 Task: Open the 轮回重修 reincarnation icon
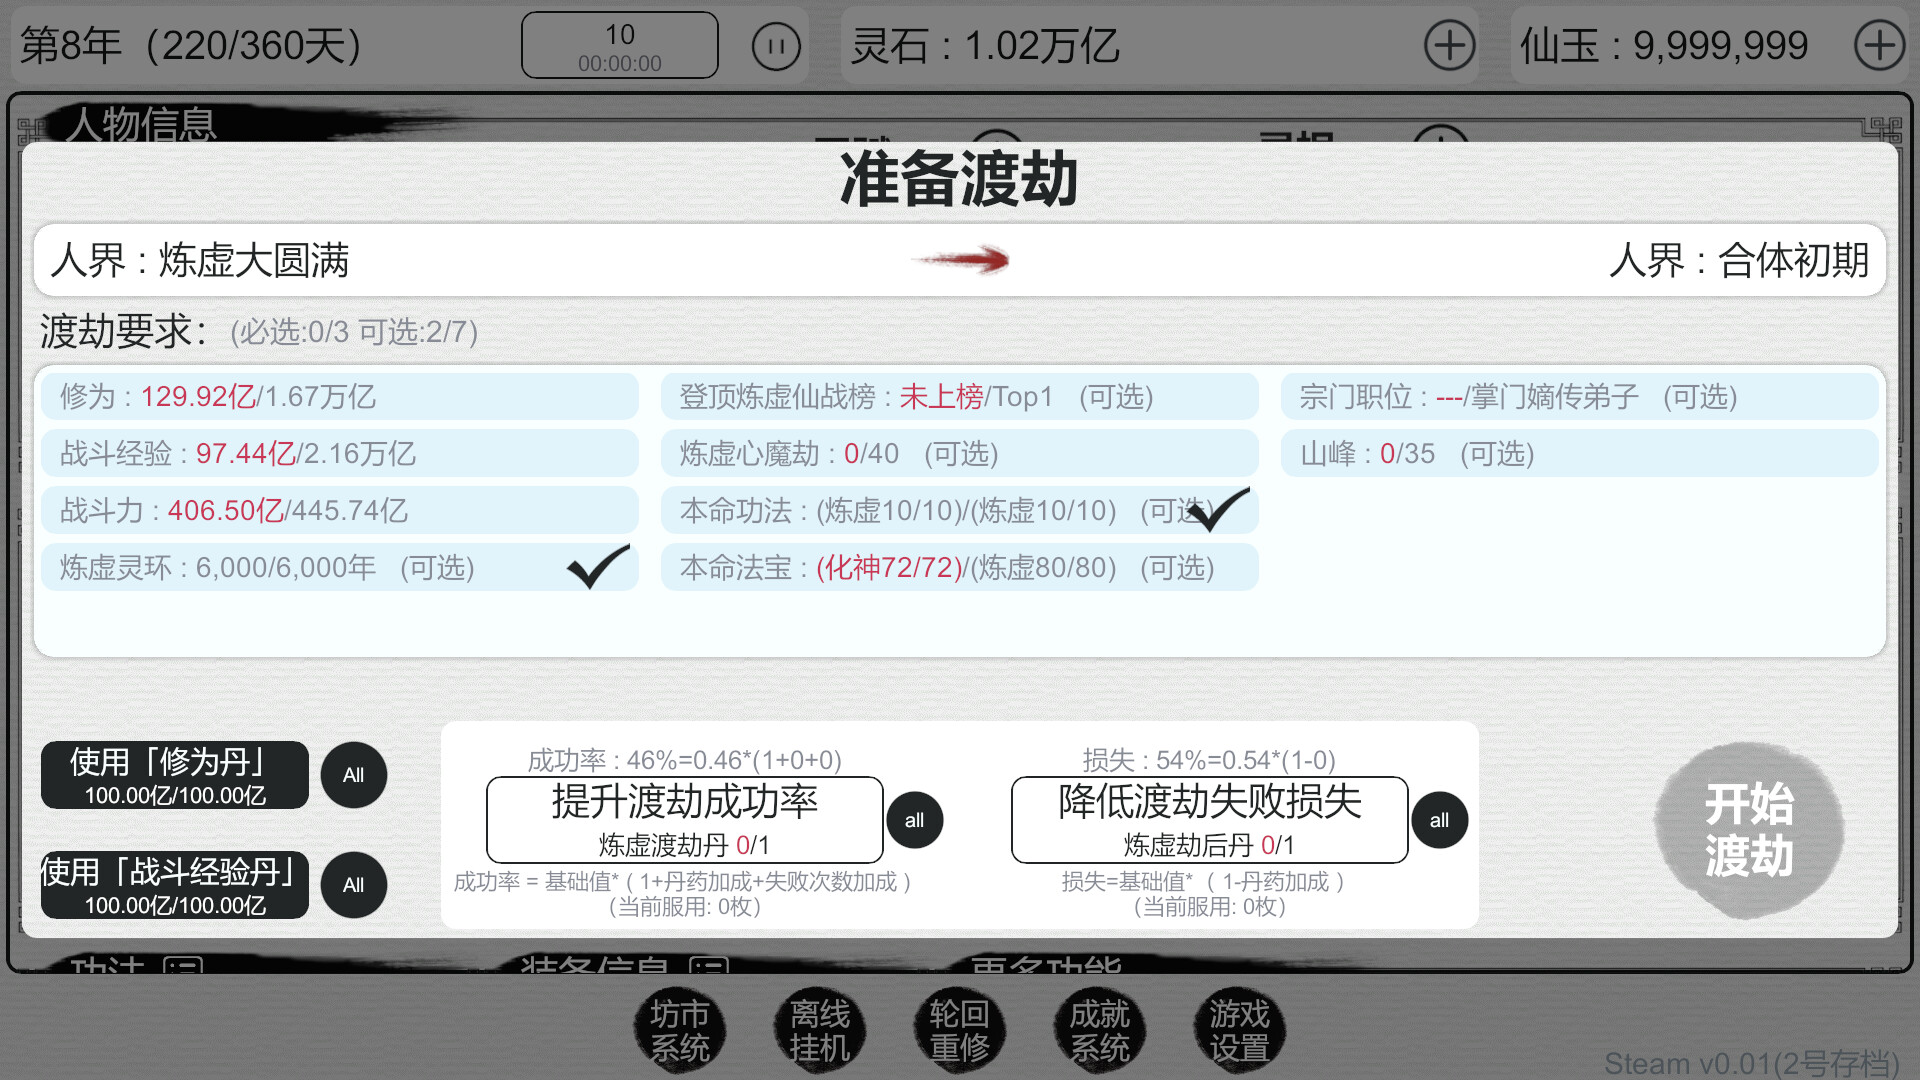[959, 1030]
